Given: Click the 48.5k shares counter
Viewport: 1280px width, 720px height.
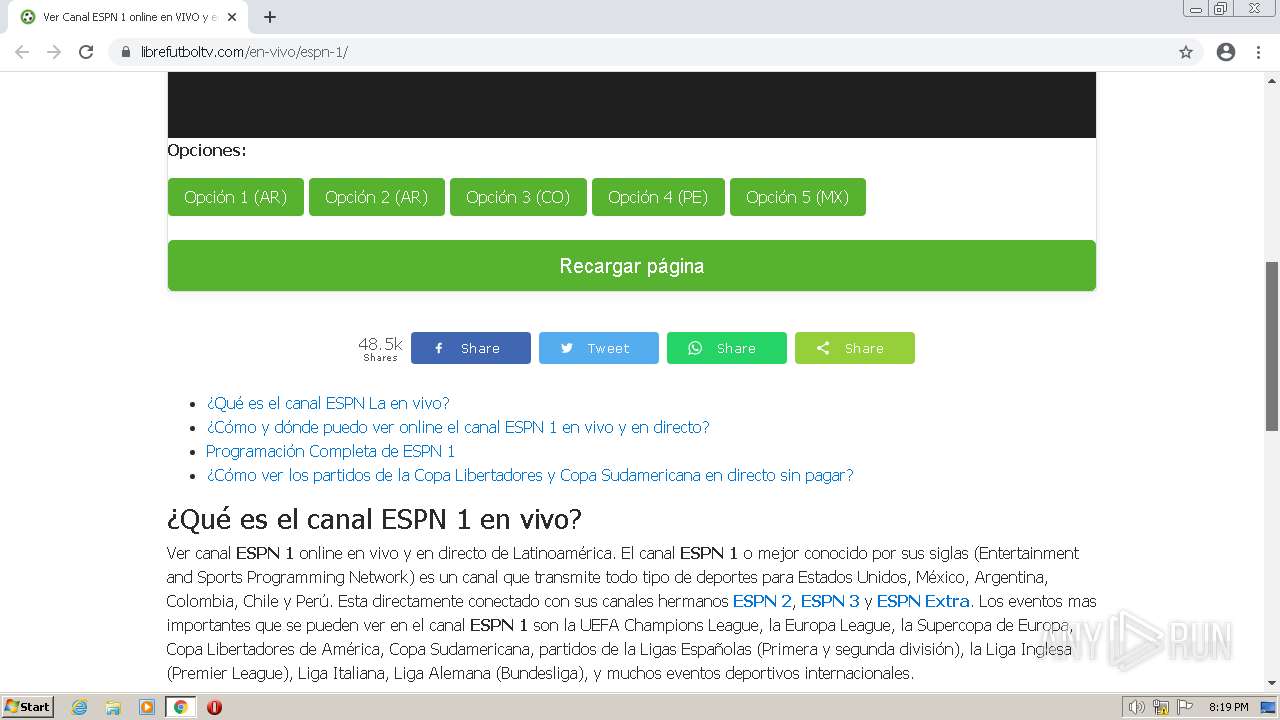Looking at the screenshot, I should pos(380,348).
